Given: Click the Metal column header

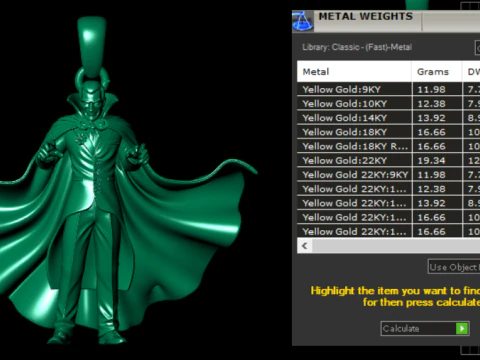Looking at the screenshot, I should [354, 72].
